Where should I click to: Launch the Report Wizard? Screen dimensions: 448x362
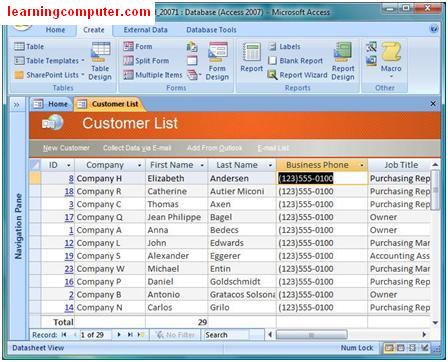[297, 75]
